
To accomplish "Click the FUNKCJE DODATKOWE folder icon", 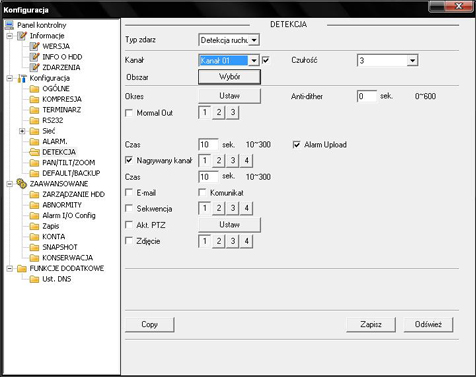I will click(x=22, y=269).
